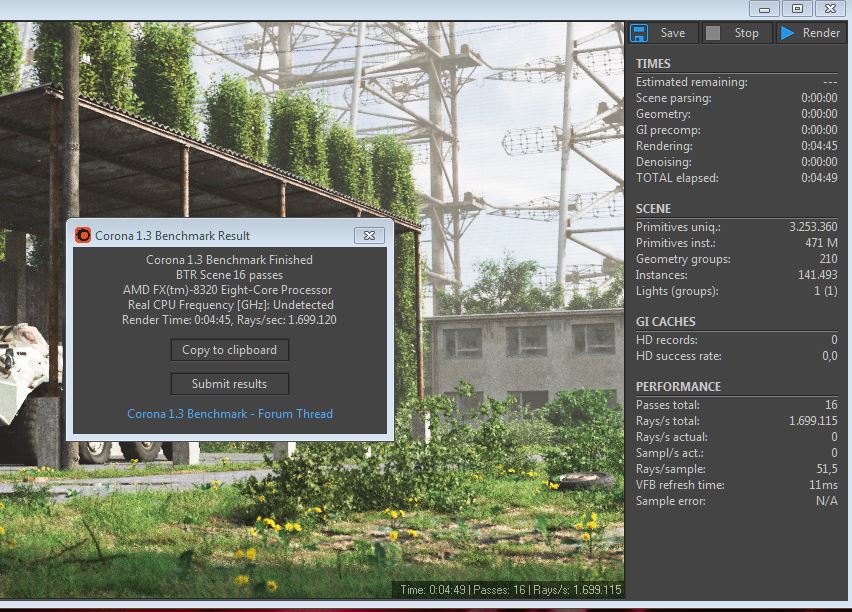Click the Primitives uniq. value 3.253.360
852x612 pixels.
[813, 227]
